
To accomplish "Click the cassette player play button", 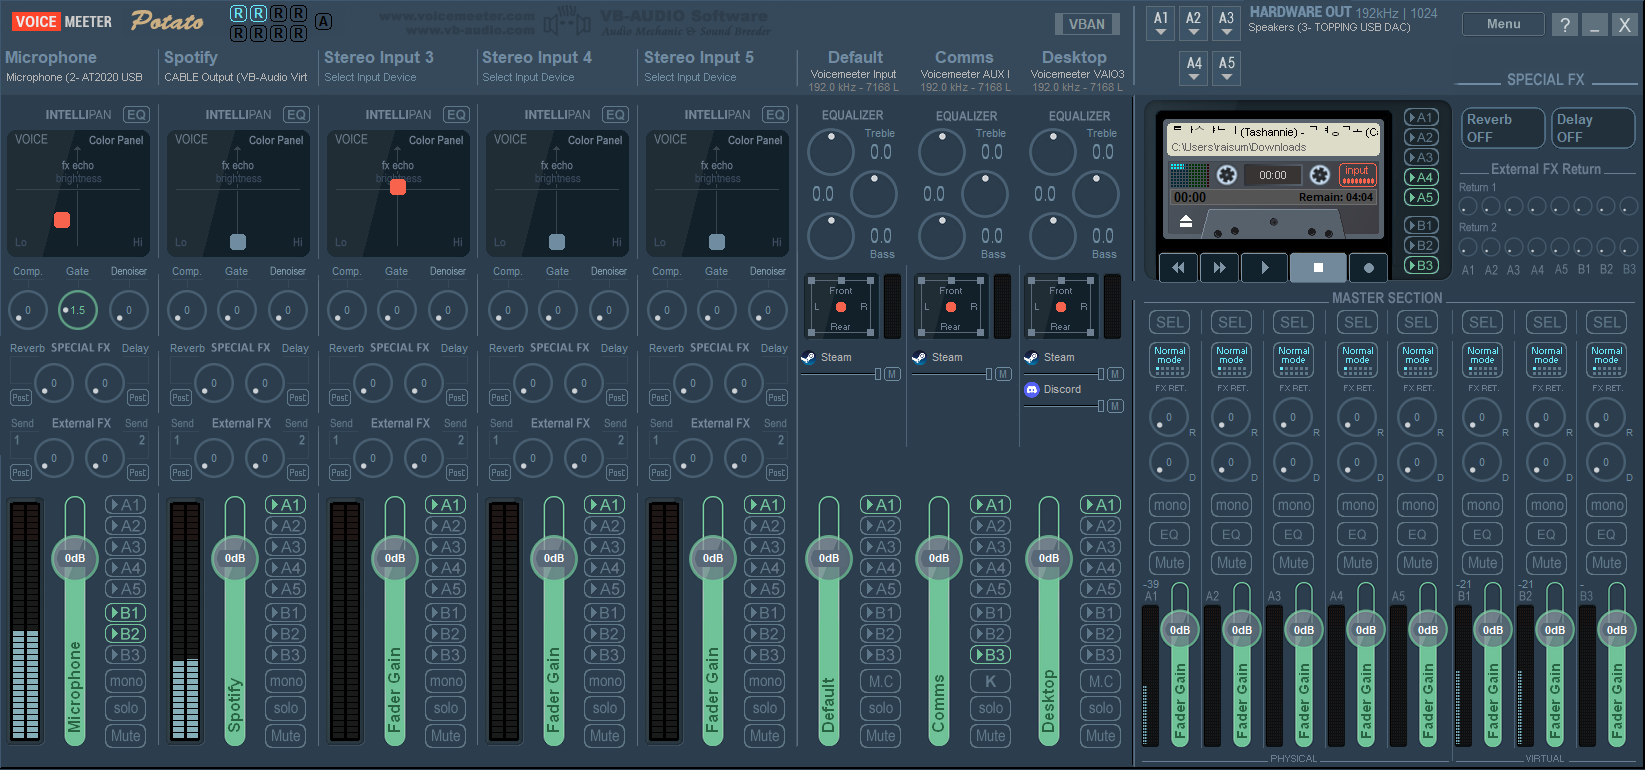I will [1264, 267].
